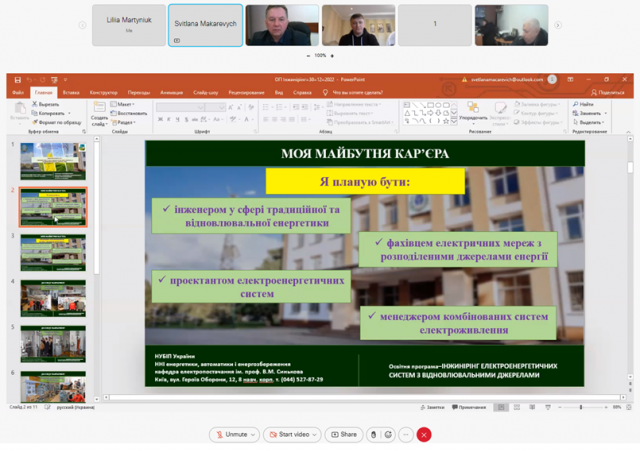Click the Unmute button in Webex
640x452 pixels.
(x=234, y=434)
